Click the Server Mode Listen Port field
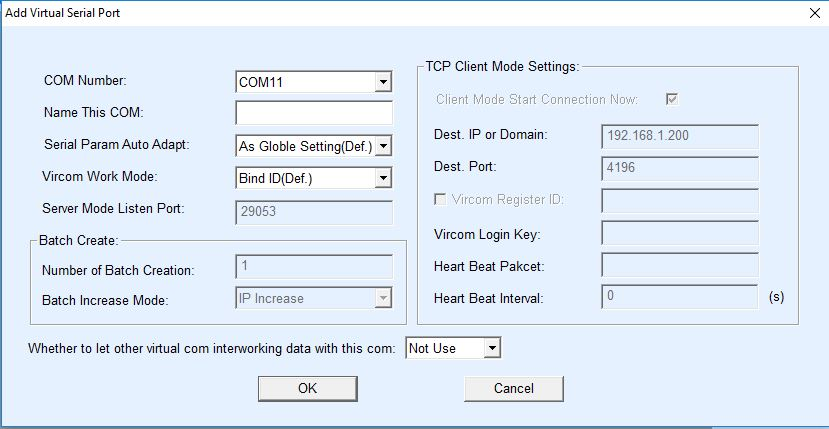829x429 pixels. point(314,211)
